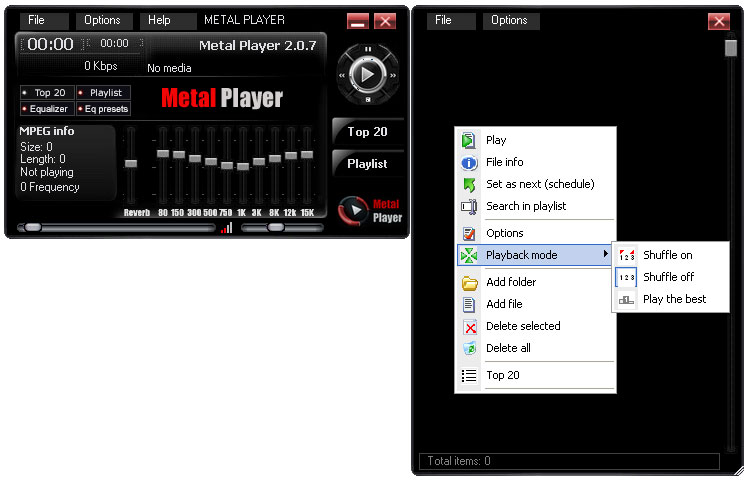Click the volume slider handle
Viewport: 748px width, 480px height.
click(276, 228)
